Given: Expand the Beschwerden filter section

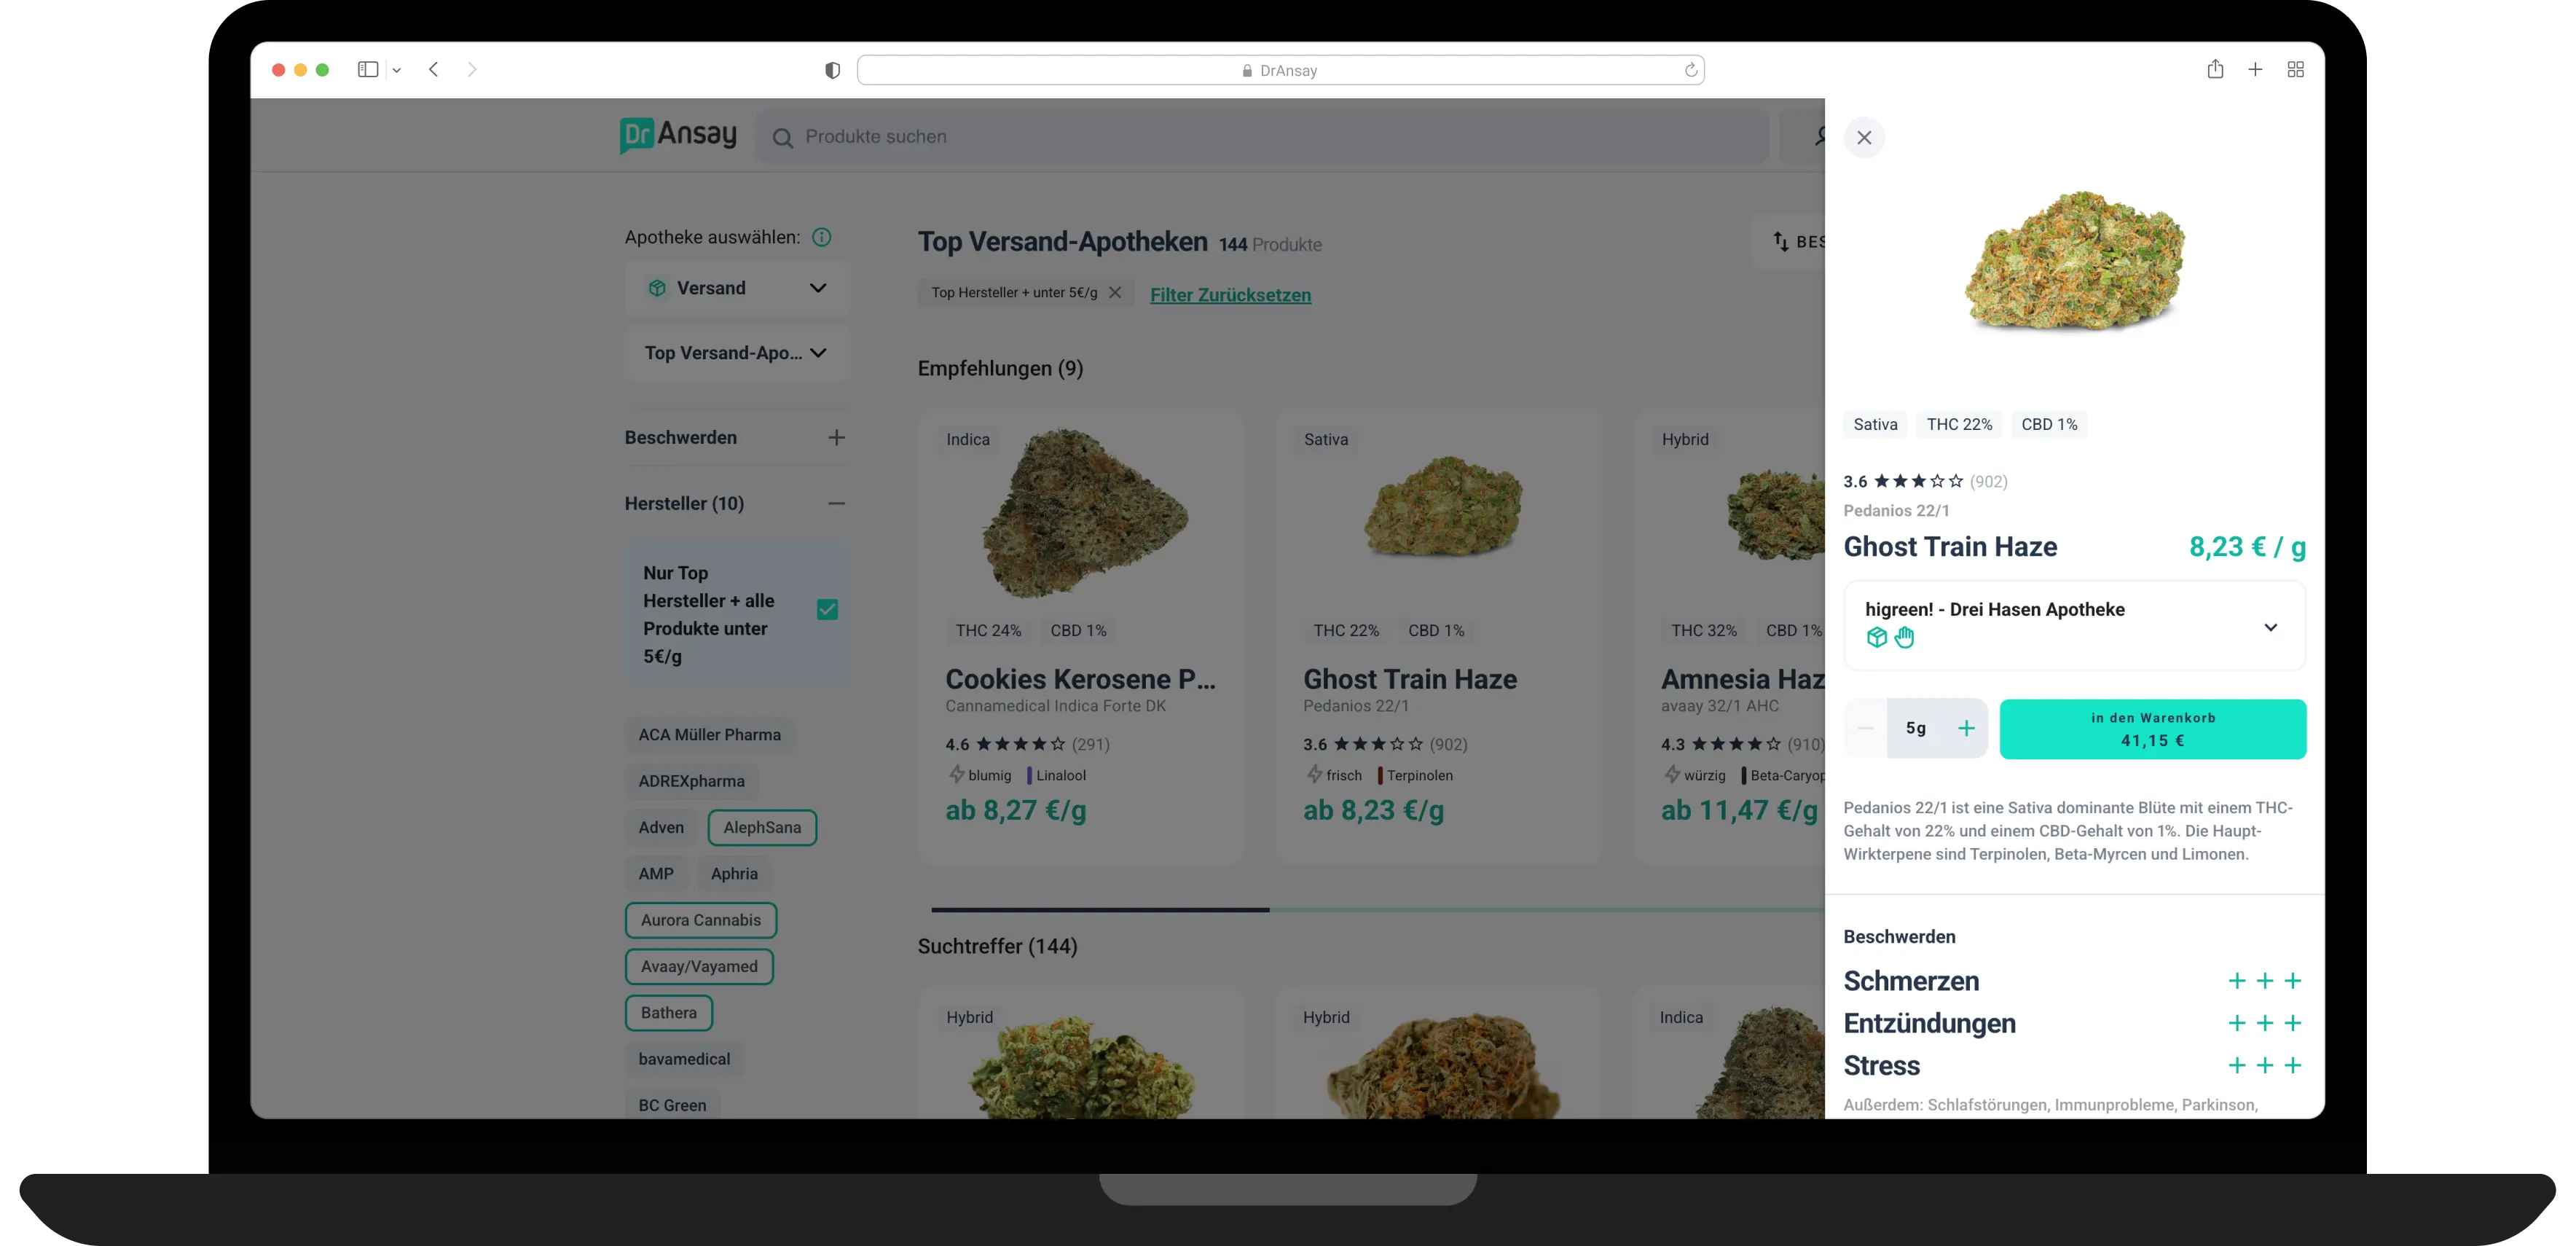Looking at the screenshot, I should click(x=836, y=437).
